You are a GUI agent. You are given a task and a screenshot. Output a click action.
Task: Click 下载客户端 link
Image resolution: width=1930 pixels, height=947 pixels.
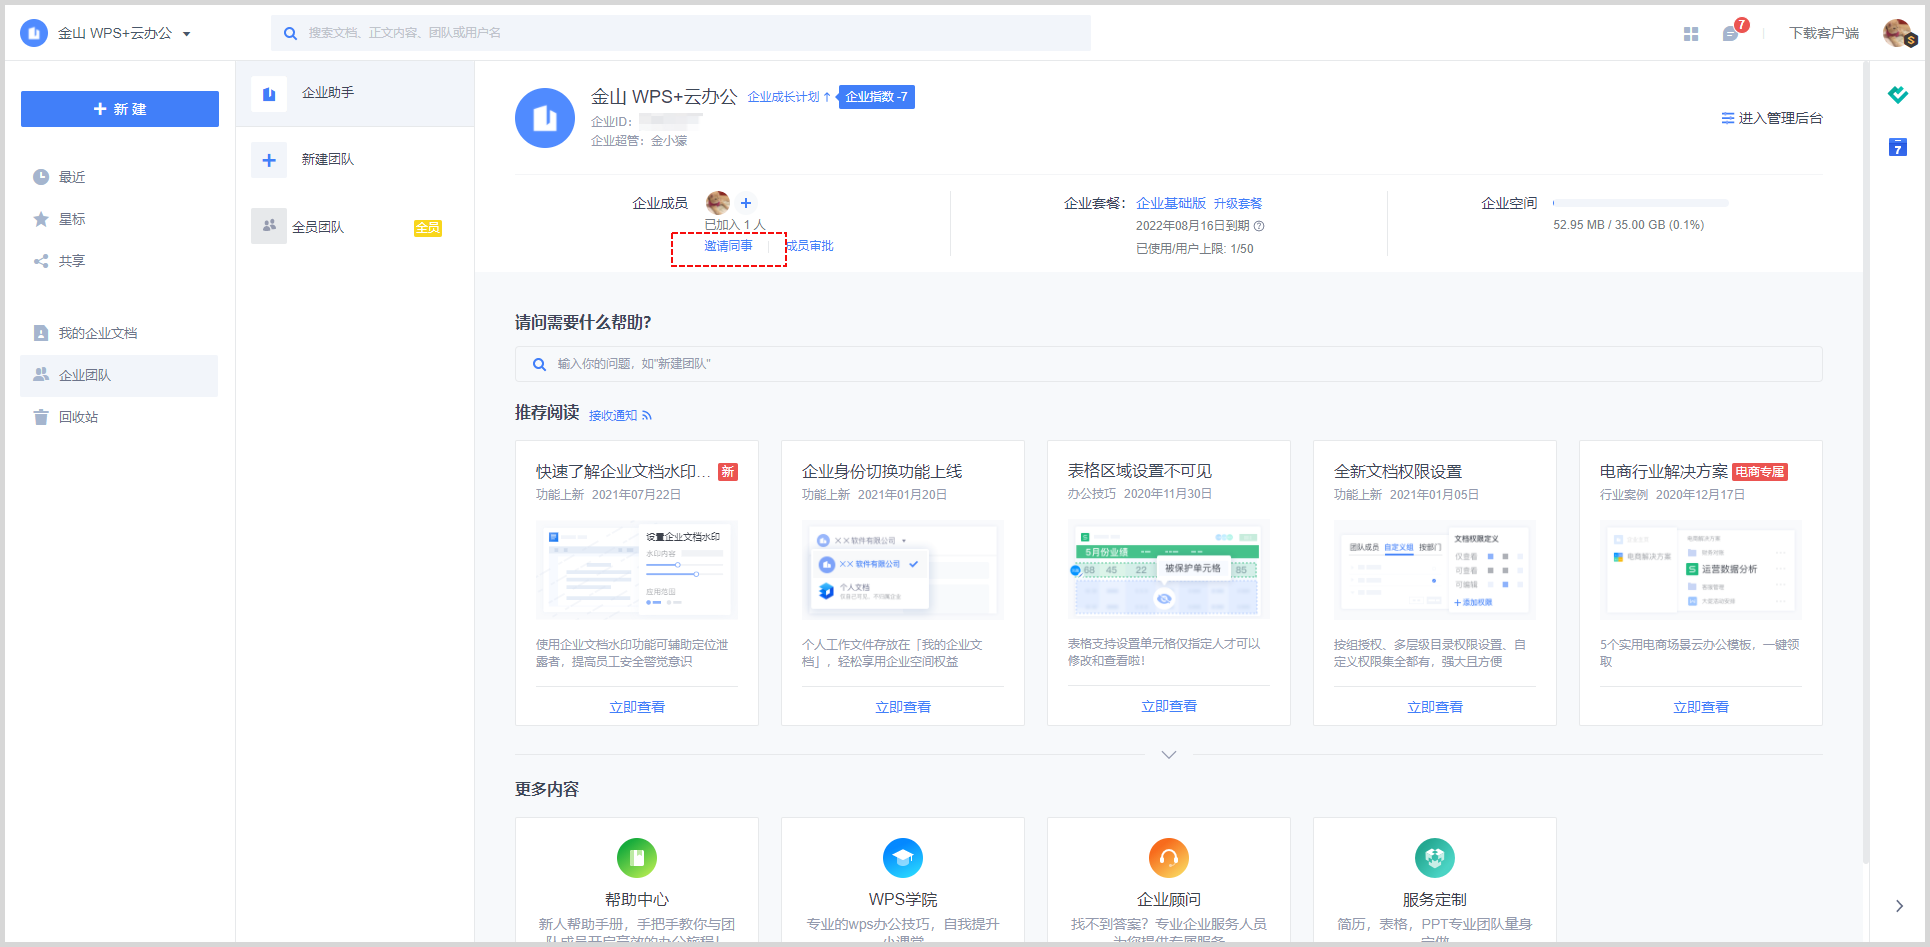1824,33
